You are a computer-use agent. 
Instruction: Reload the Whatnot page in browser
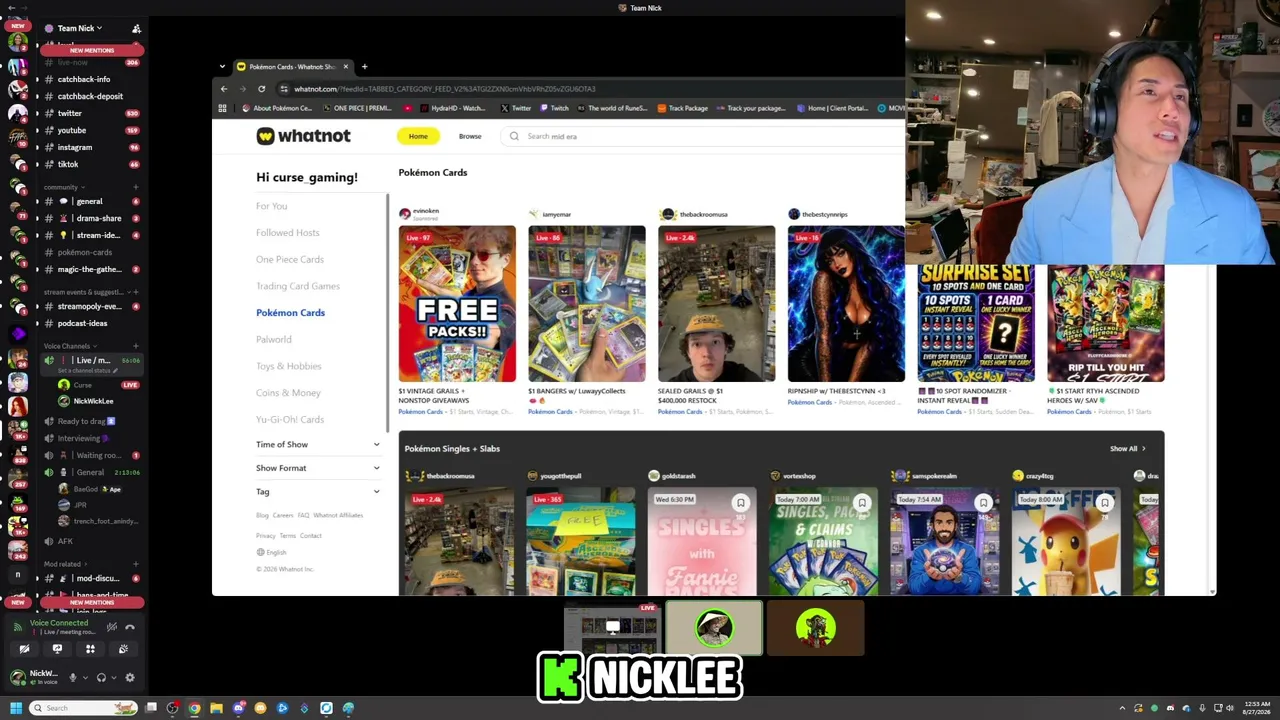click(x=261, y=89)
